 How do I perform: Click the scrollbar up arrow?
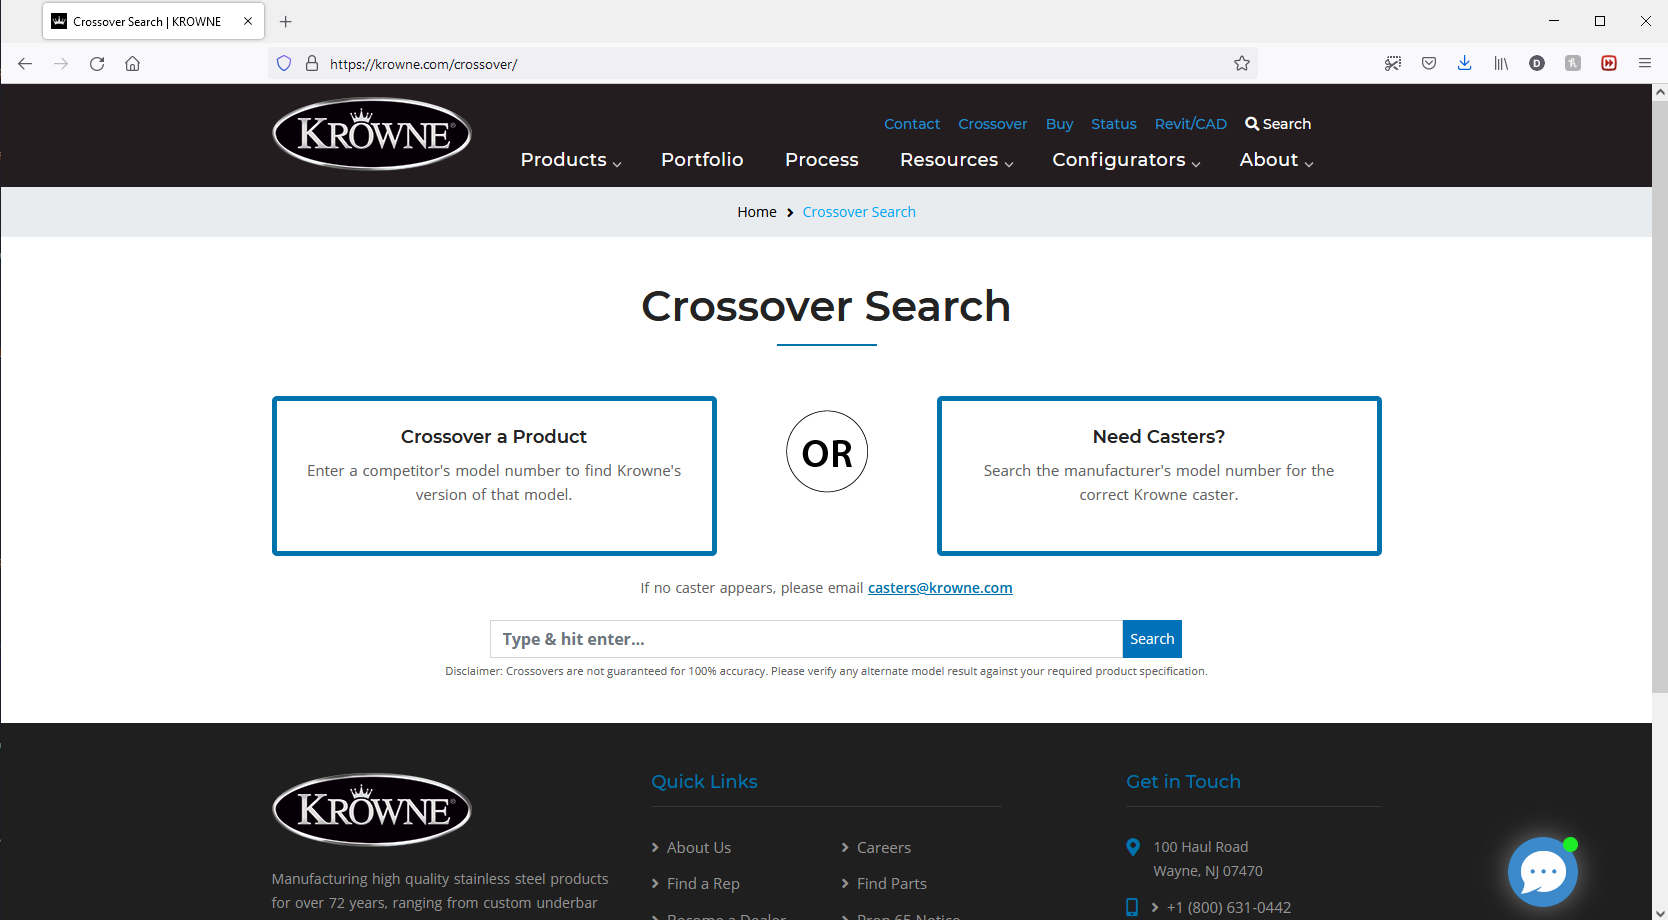point(1660,92)
